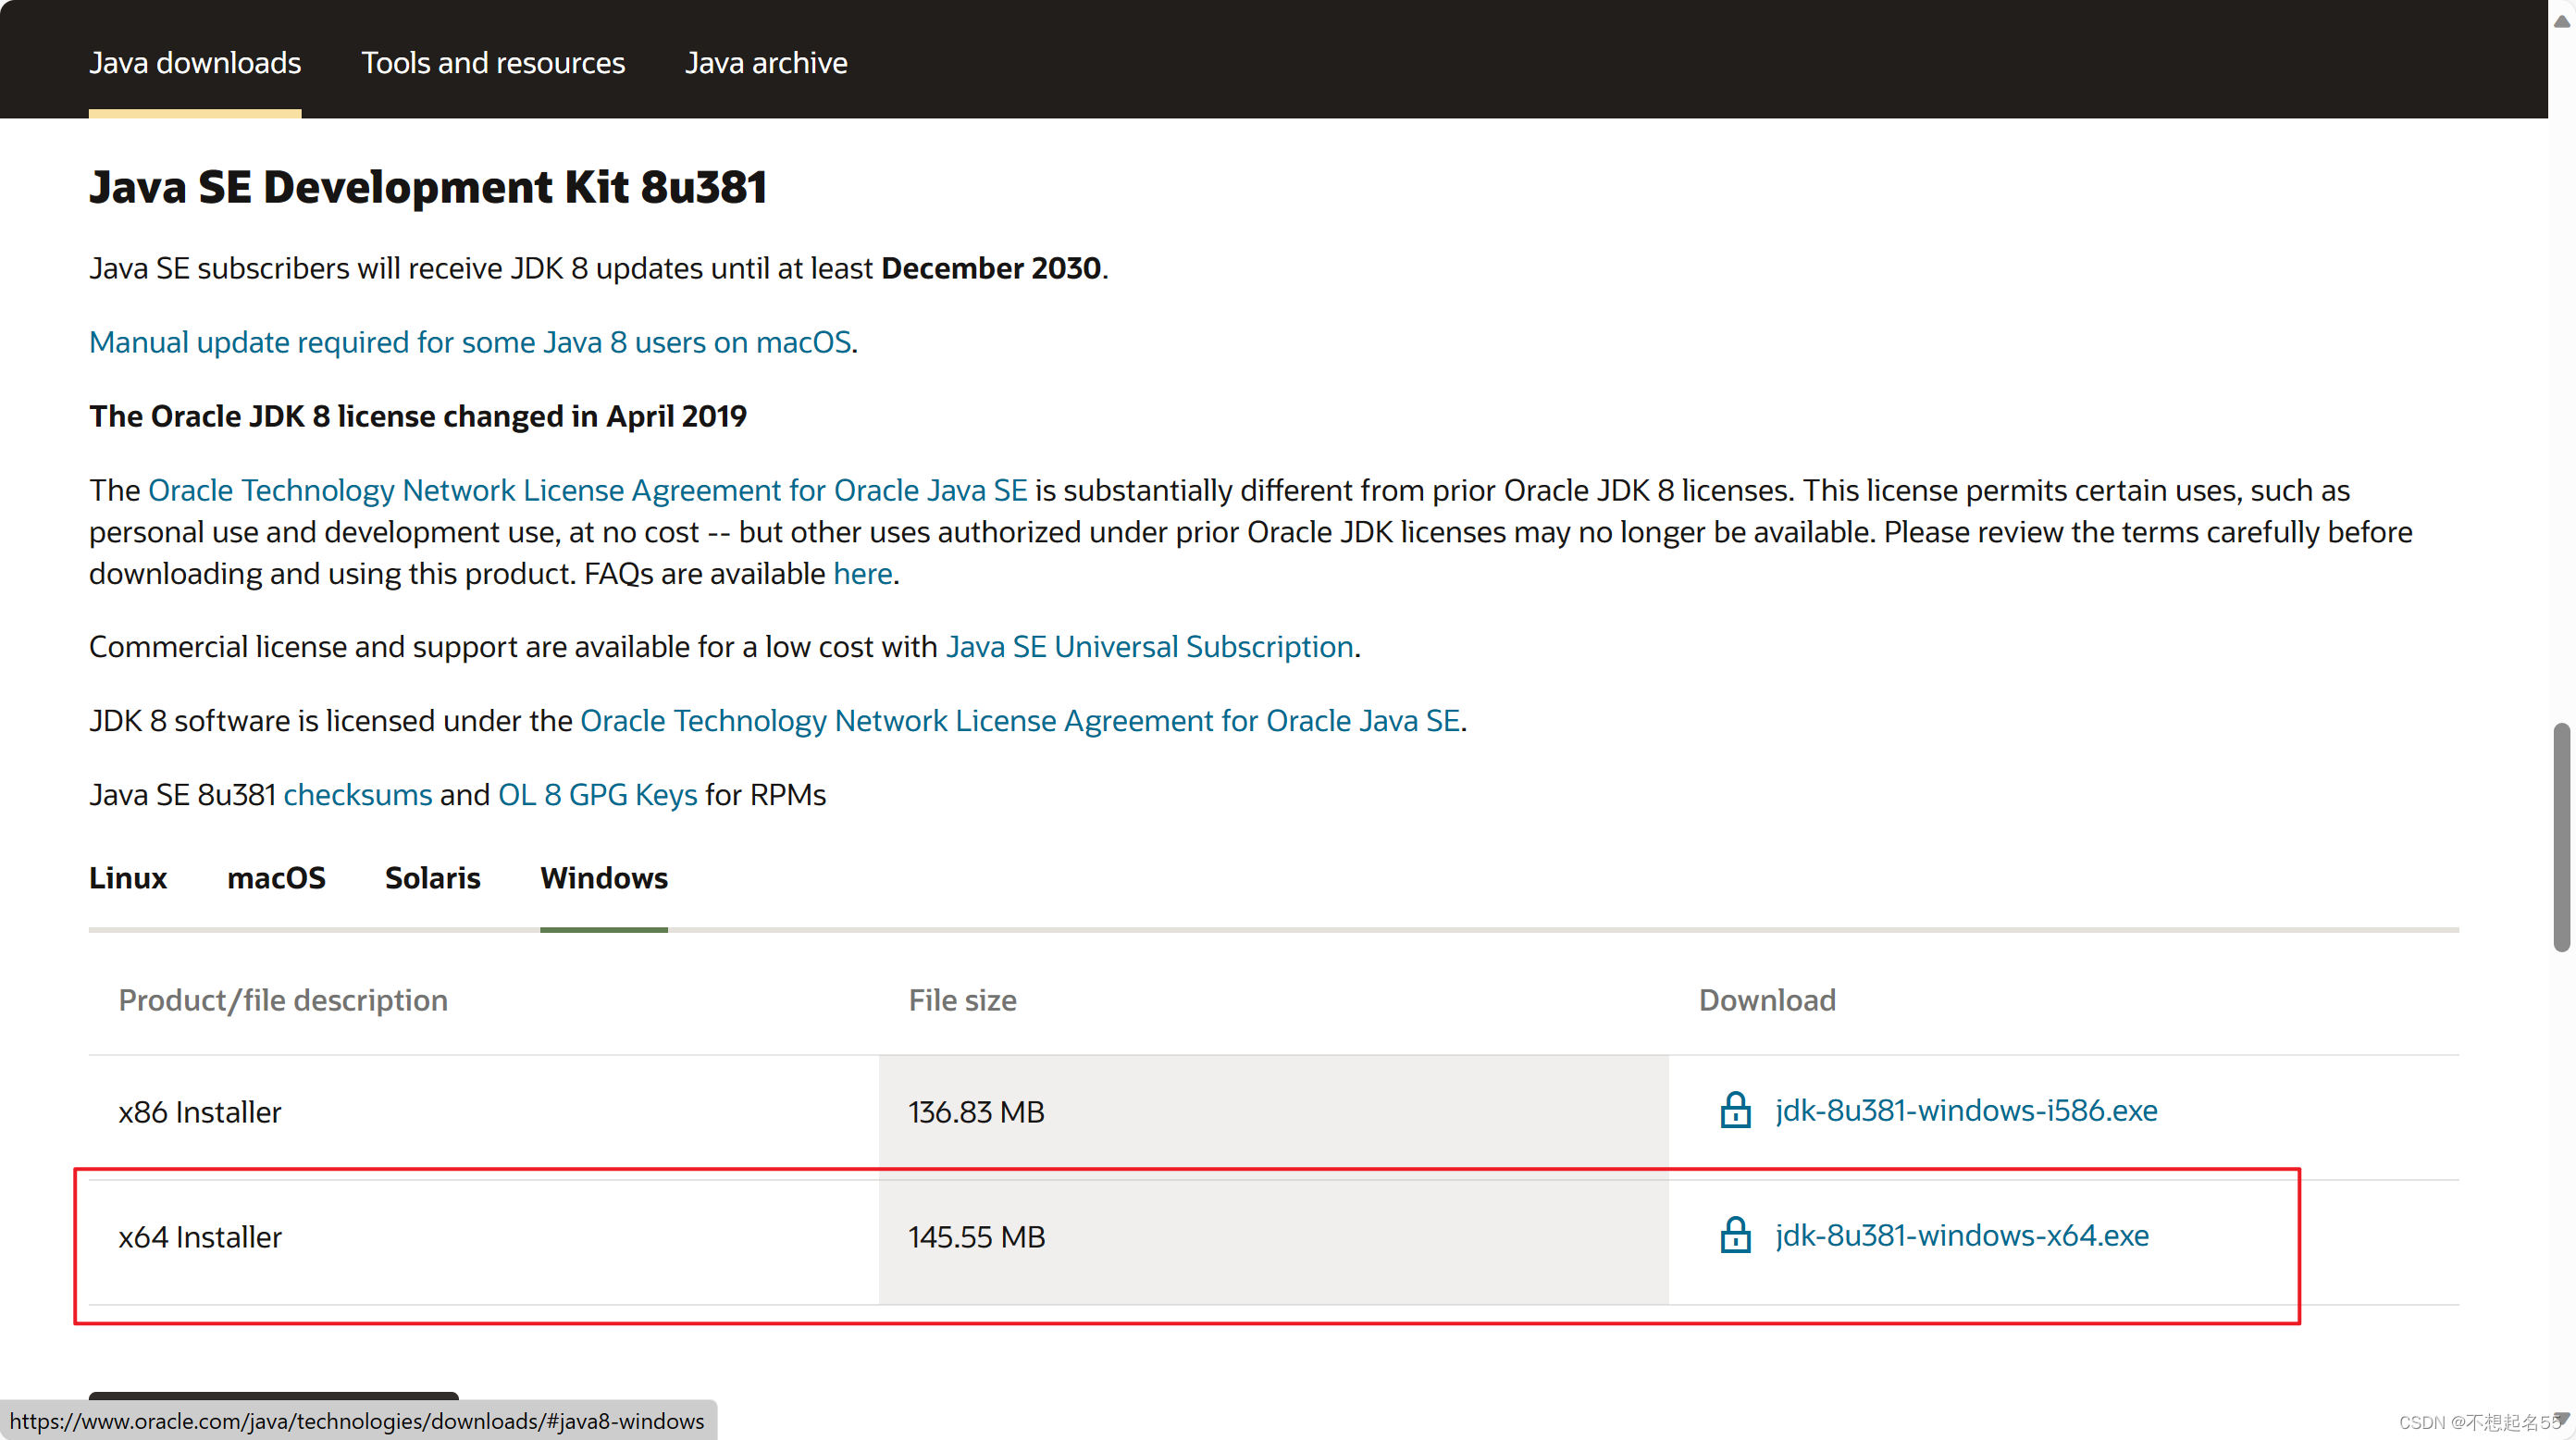Click the scrollbar up arrow
This screenshot has height=1440, width=2576.
coord(2561,21)
